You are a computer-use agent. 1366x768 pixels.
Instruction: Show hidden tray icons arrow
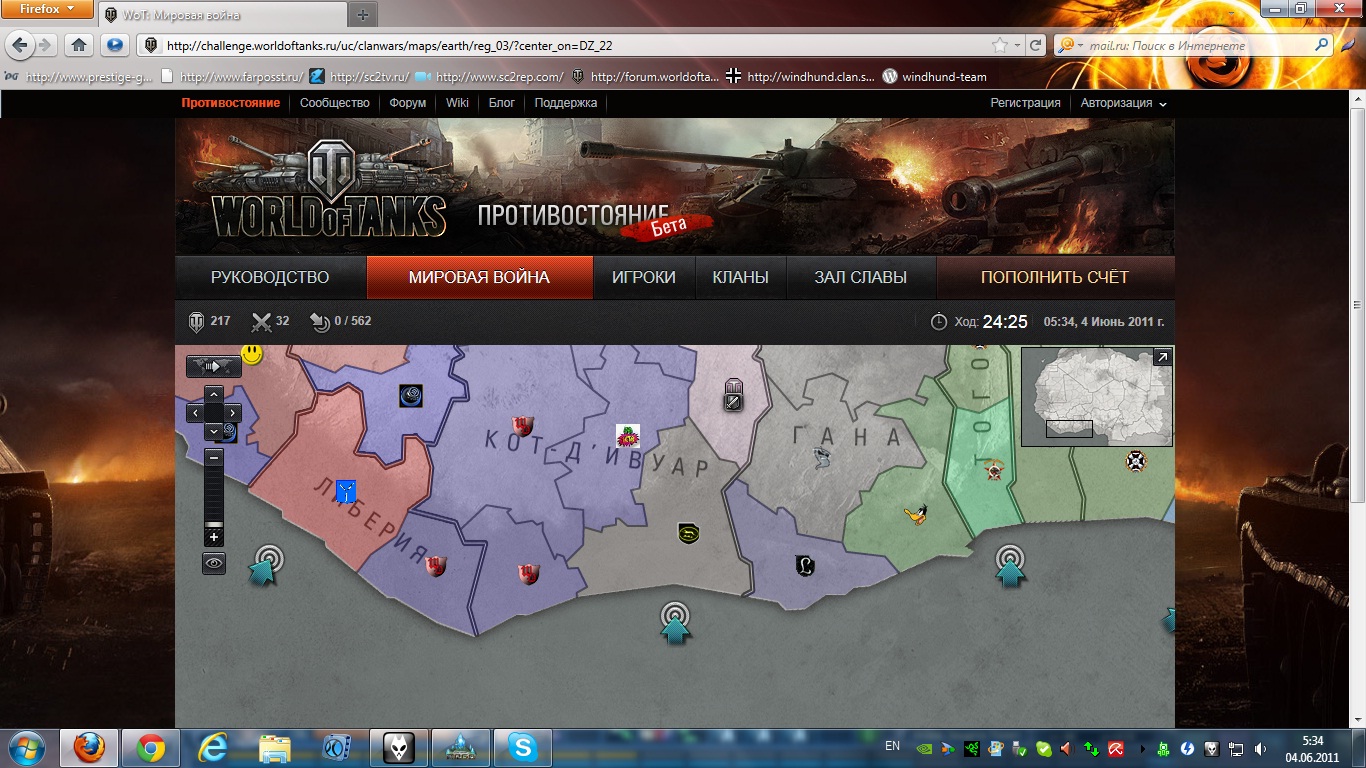tap(1143, 747)
